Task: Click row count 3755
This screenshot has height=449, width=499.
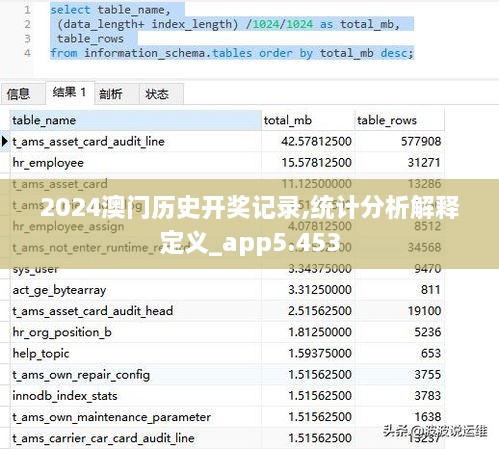Action: (x=428, y=375)
